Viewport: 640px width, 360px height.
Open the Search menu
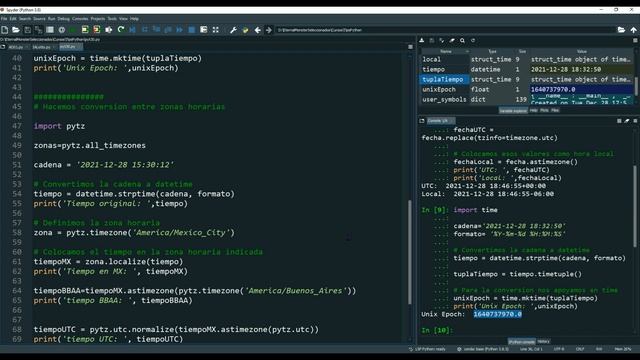(x=24, y=19)
